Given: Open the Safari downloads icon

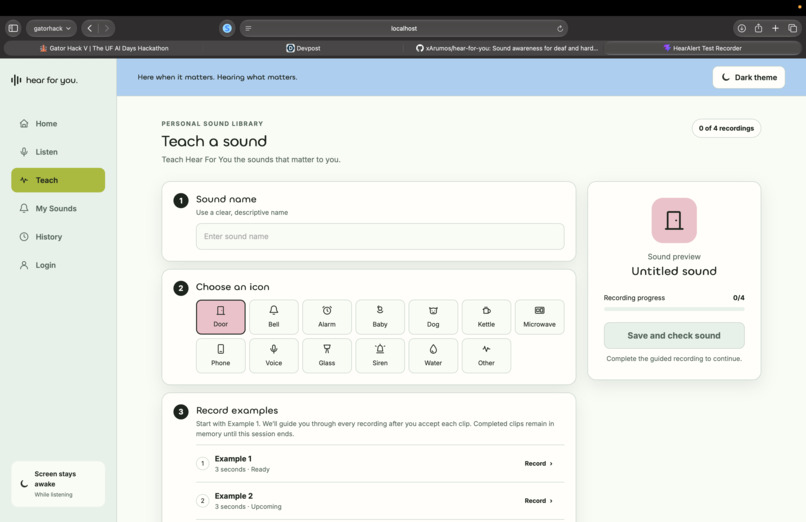Looking at the screenshot, I should tap(741, 28).
